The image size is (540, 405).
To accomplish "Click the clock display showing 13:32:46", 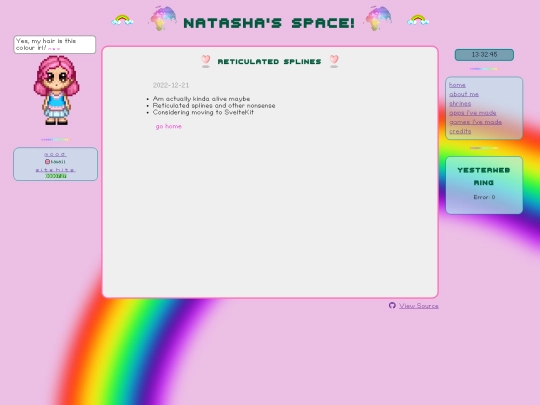I will point(484,55).
